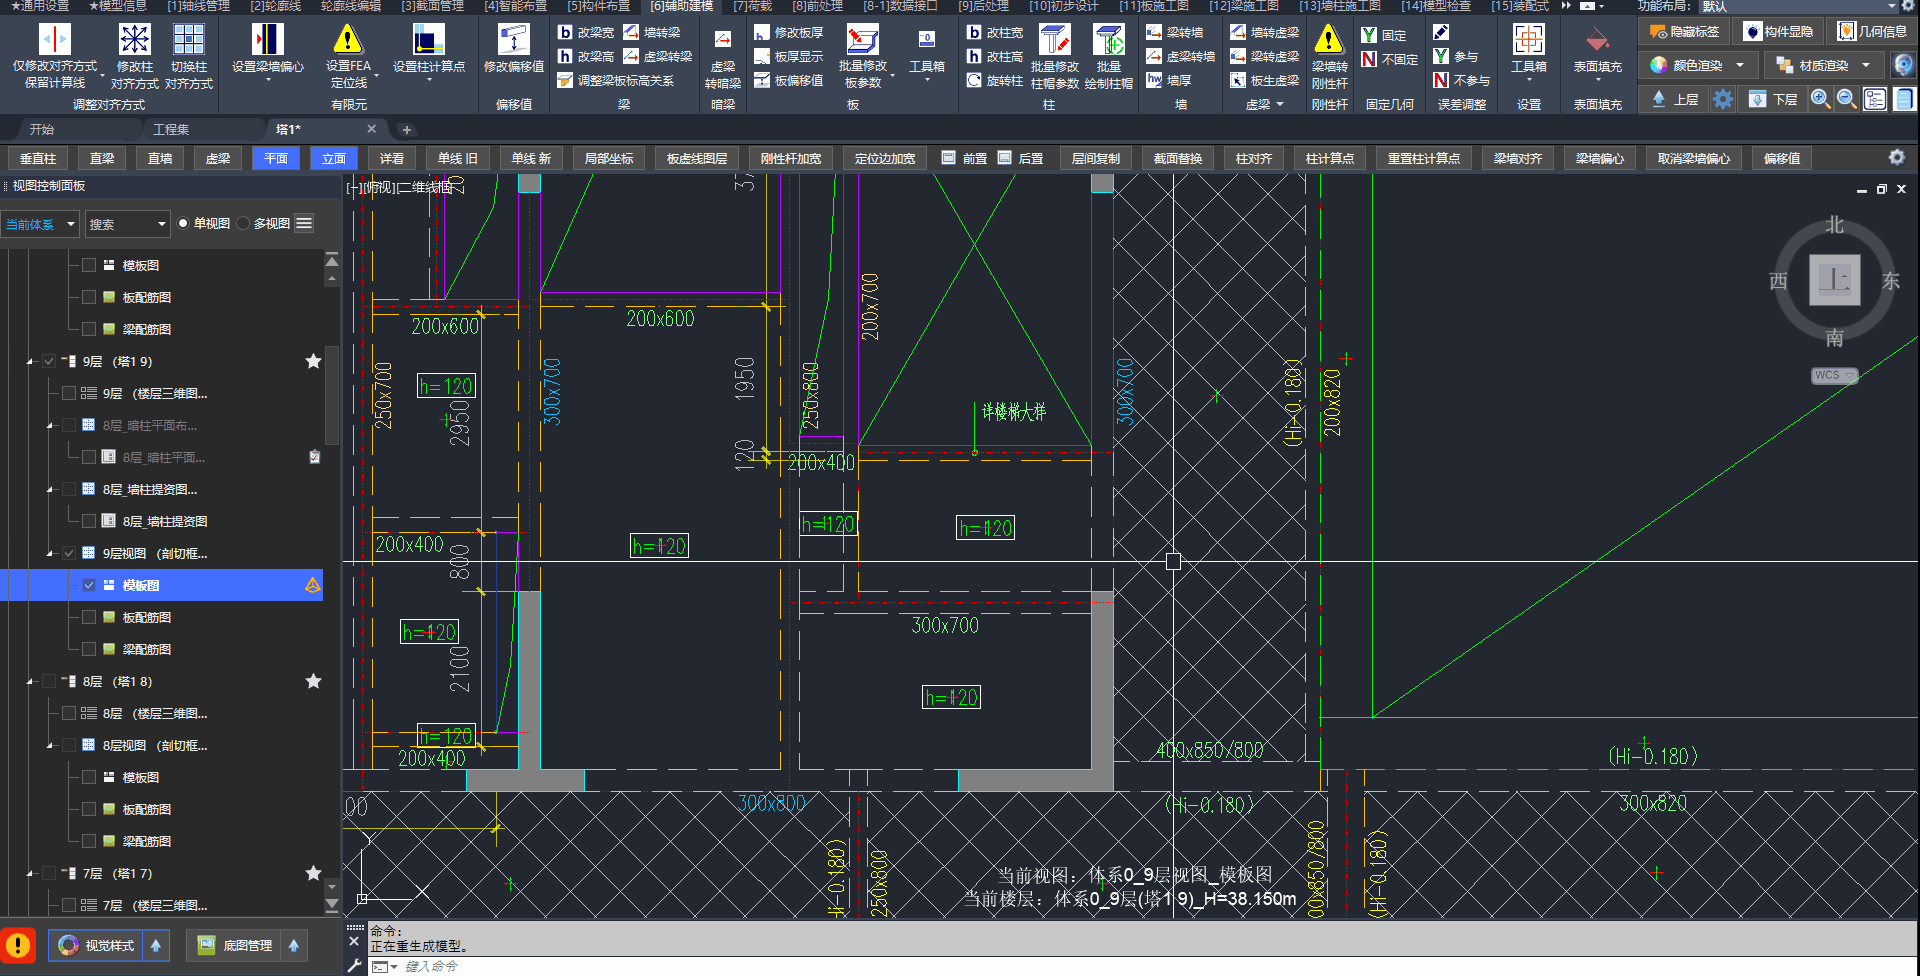Click the 设置FEA定位线 warning icon
This screenshot has width=1920, height=976.
click(x=347, y=40)
